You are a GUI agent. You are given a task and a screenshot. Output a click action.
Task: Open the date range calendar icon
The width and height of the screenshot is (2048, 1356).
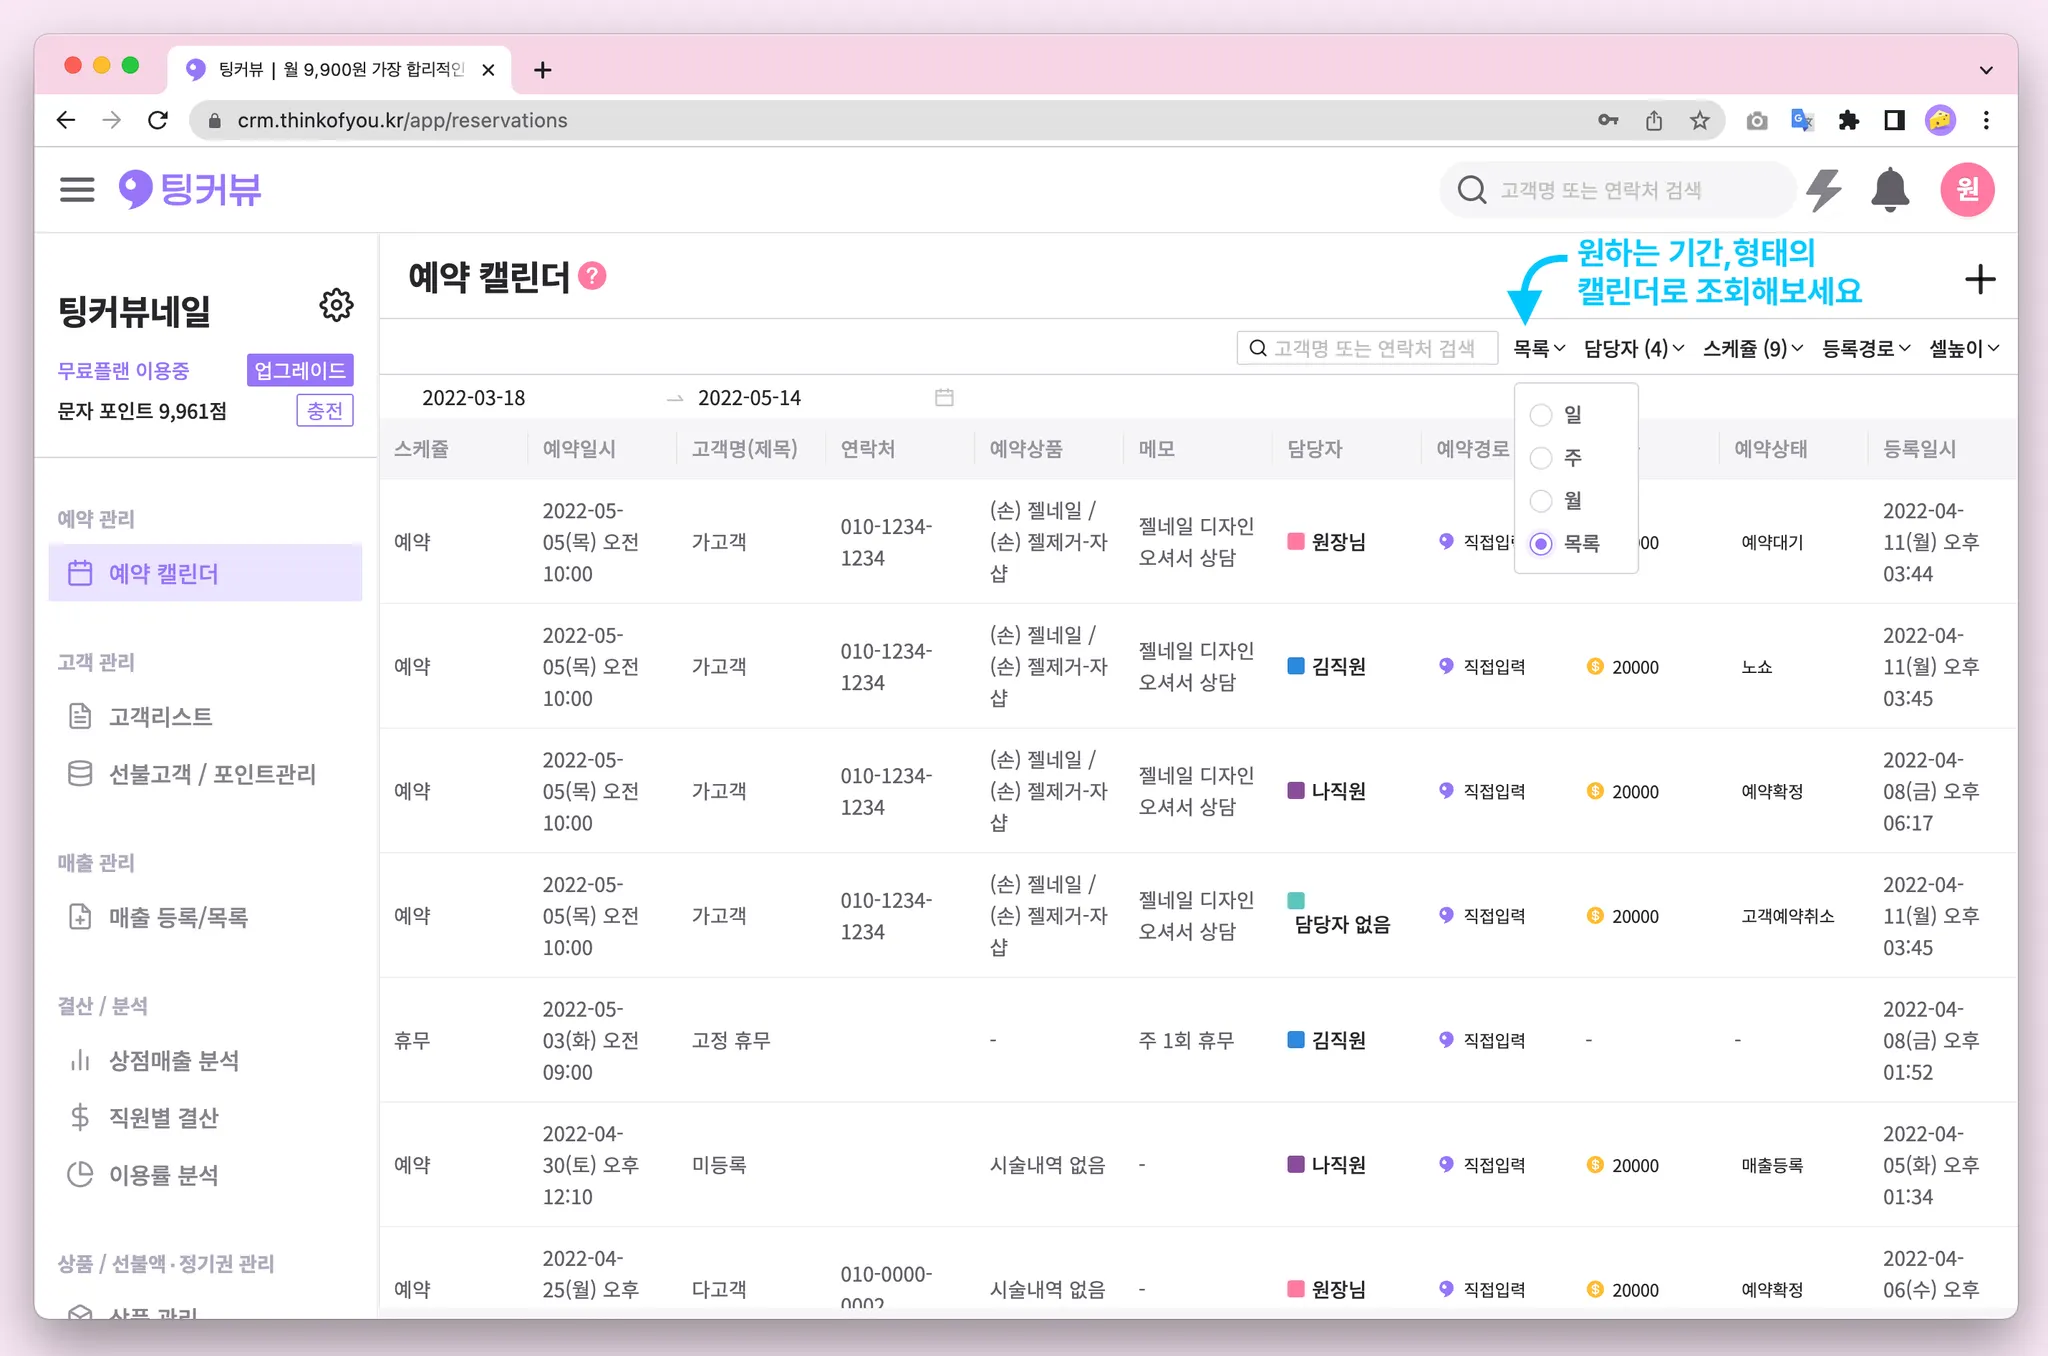(944, 398)
